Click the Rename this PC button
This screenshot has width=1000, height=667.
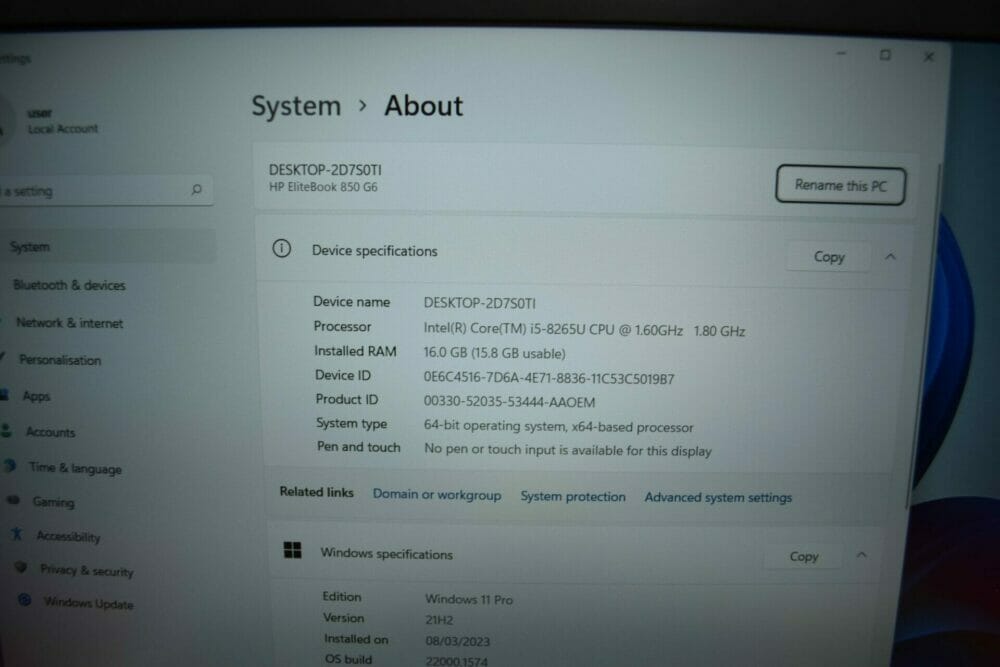[x=841, y=186]
